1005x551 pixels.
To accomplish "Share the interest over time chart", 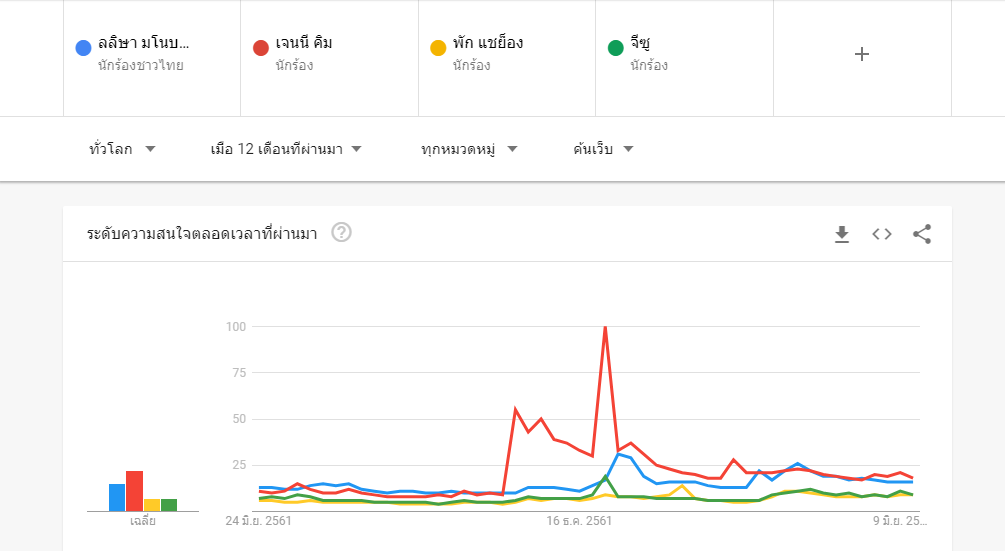I will click(x=922, y=234).
